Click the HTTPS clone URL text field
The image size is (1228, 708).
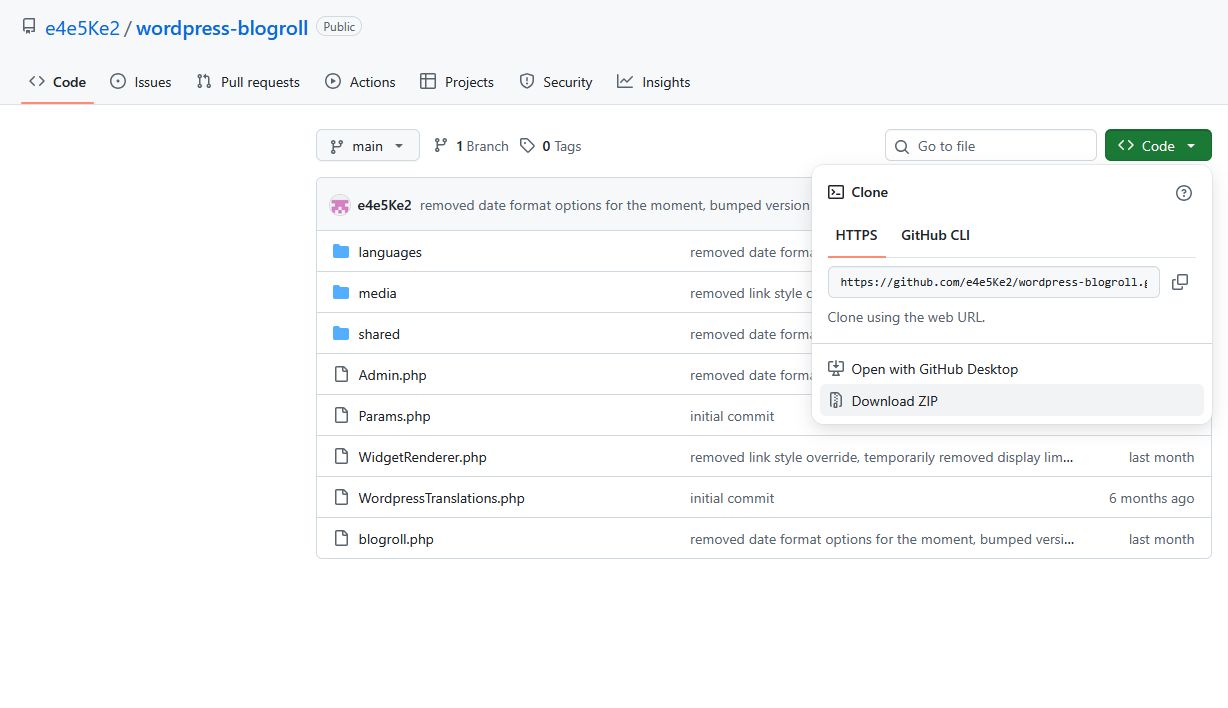[994, 282]
